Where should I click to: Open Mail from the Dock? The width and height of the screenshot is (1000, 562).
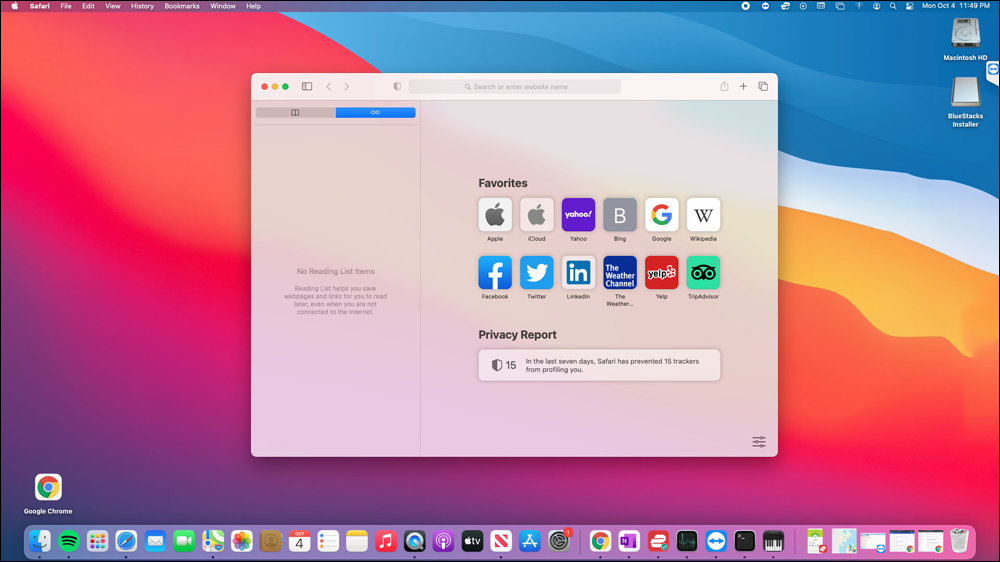coord(155,541)
